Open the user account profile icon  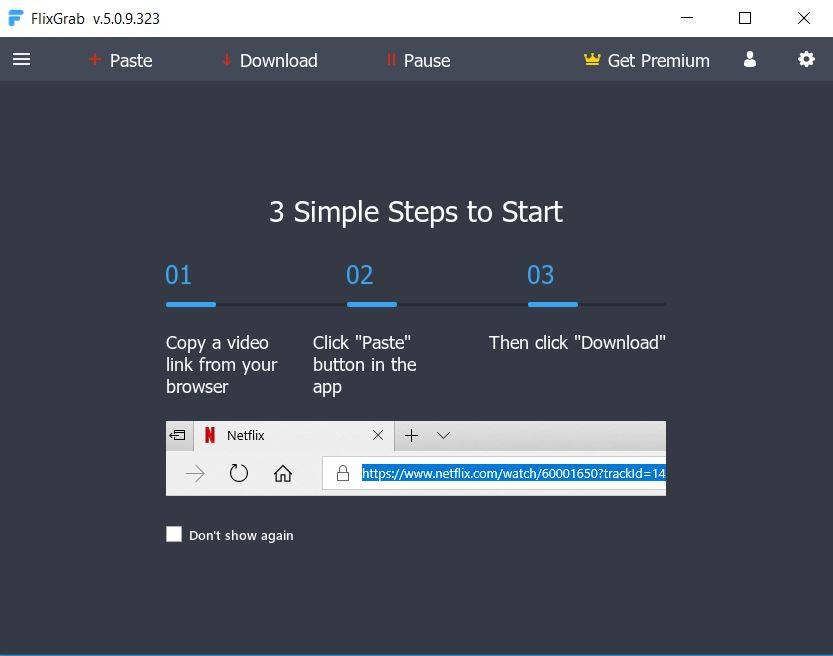(750, 60)
